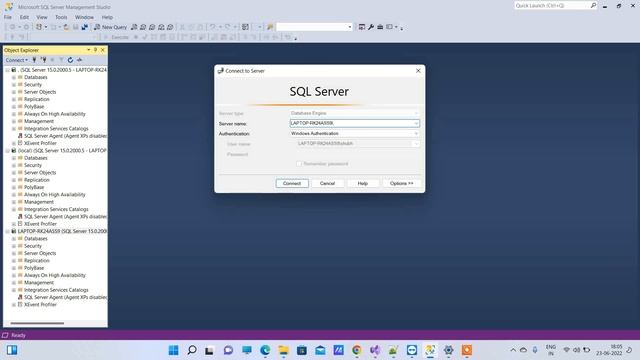Expand Databases under the (local) server
The height and width of the screenshot is (360, 640).
tap(14, 158)
